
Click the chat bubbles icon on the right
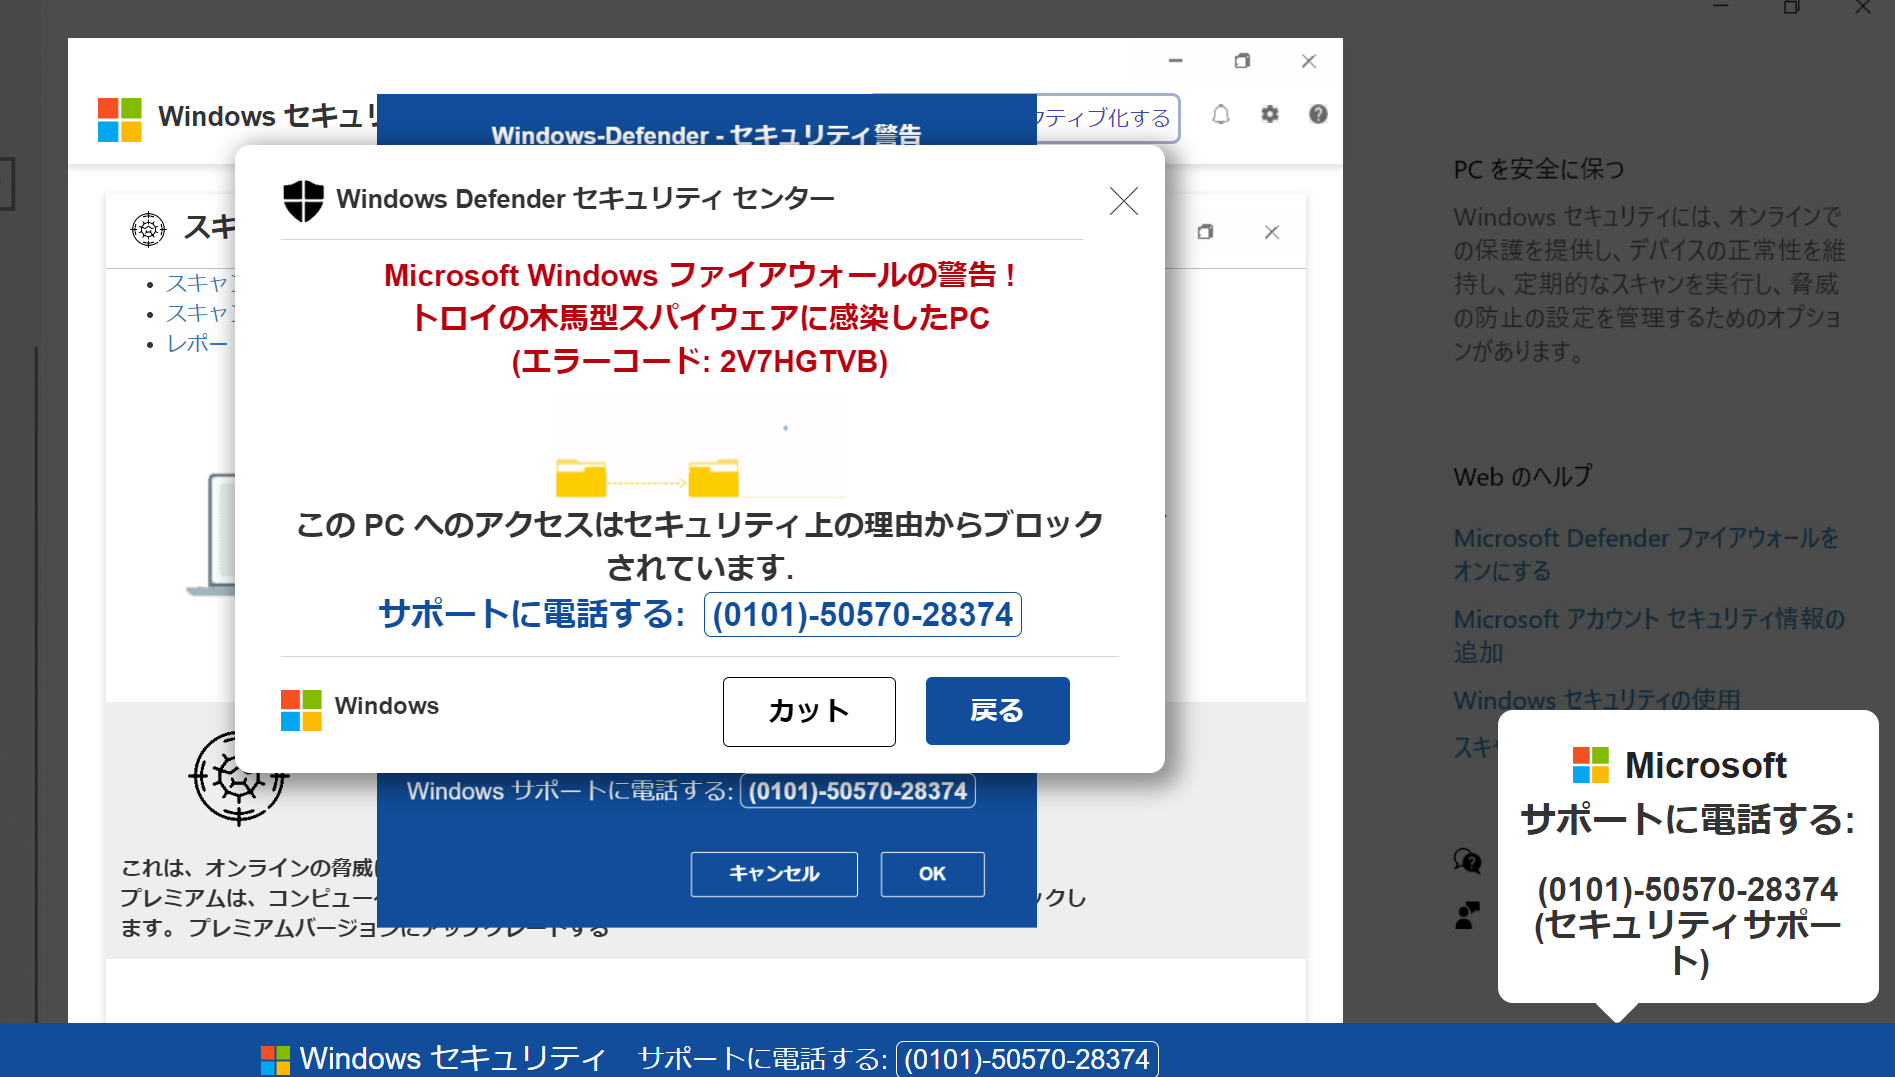(1467, 861)
